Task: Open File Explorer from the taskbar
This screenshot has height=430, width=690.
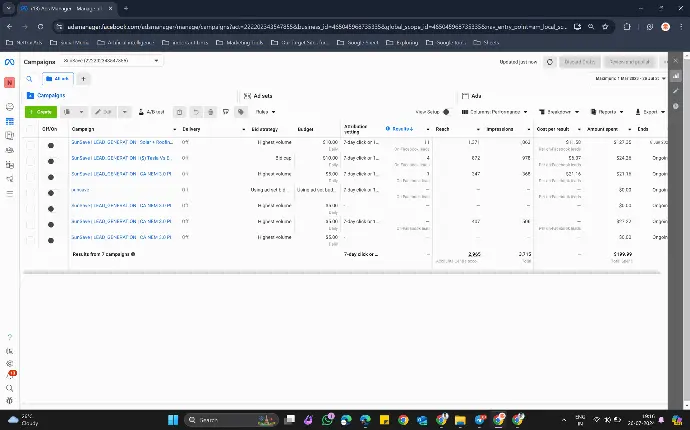Action: [460, 419]
